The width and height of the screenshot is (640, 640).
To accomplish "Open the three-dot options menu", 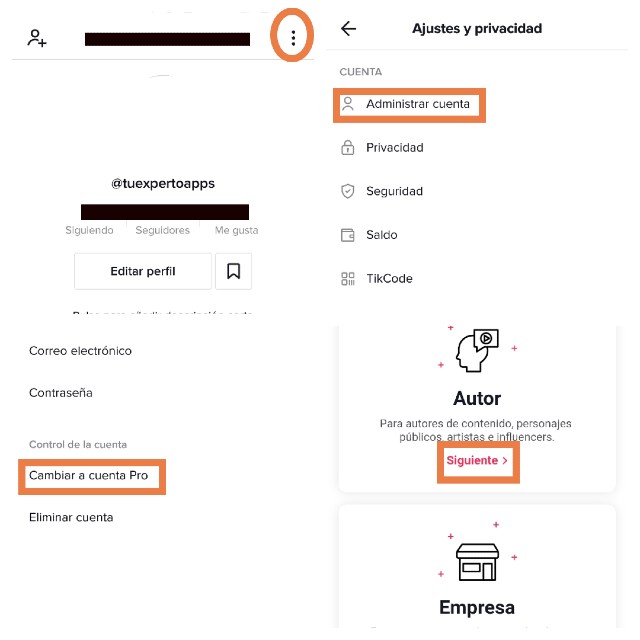I will pyautogui.click(x=293, y=39).
